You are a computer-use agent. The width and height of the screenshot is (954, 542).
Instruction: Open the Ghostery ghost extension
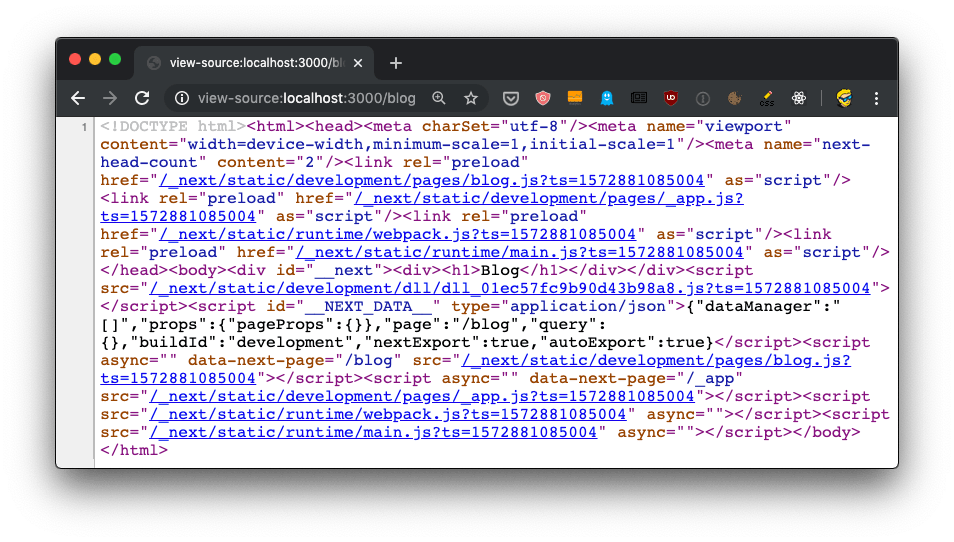(x=607, y=98)
